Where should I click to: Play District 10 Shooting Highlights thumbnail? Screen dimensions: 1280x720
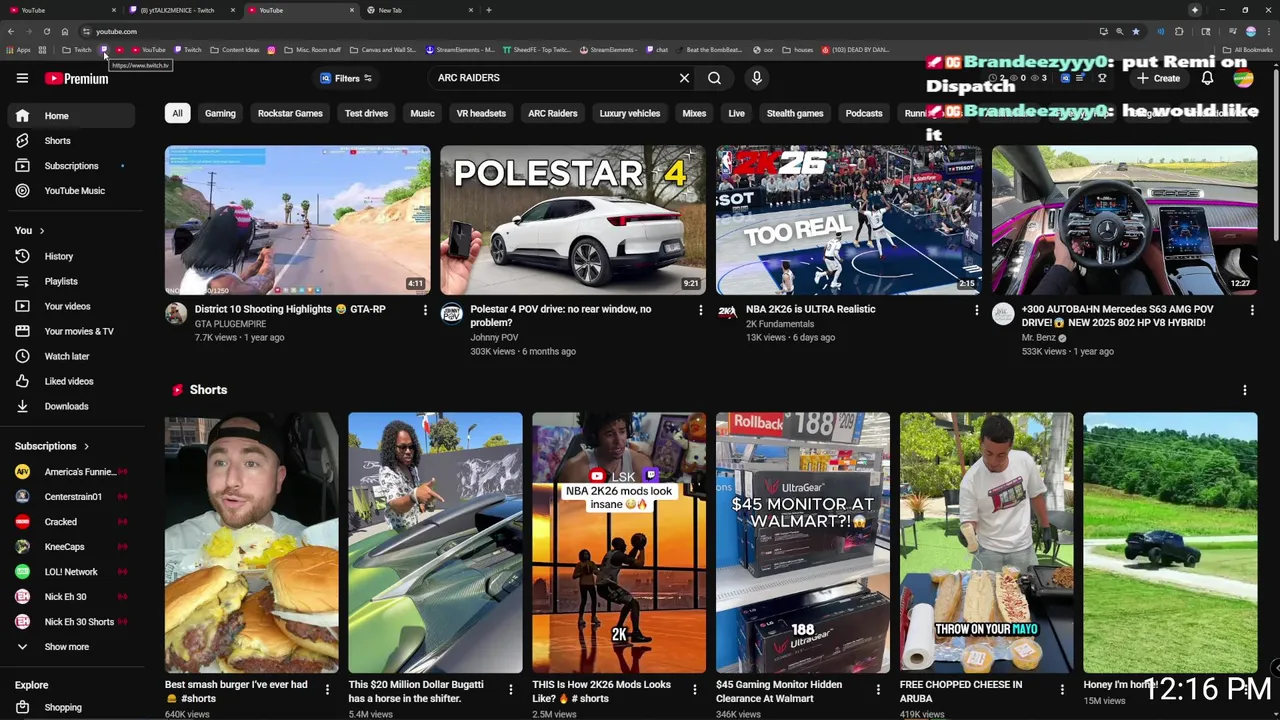[x=297, y=220]
